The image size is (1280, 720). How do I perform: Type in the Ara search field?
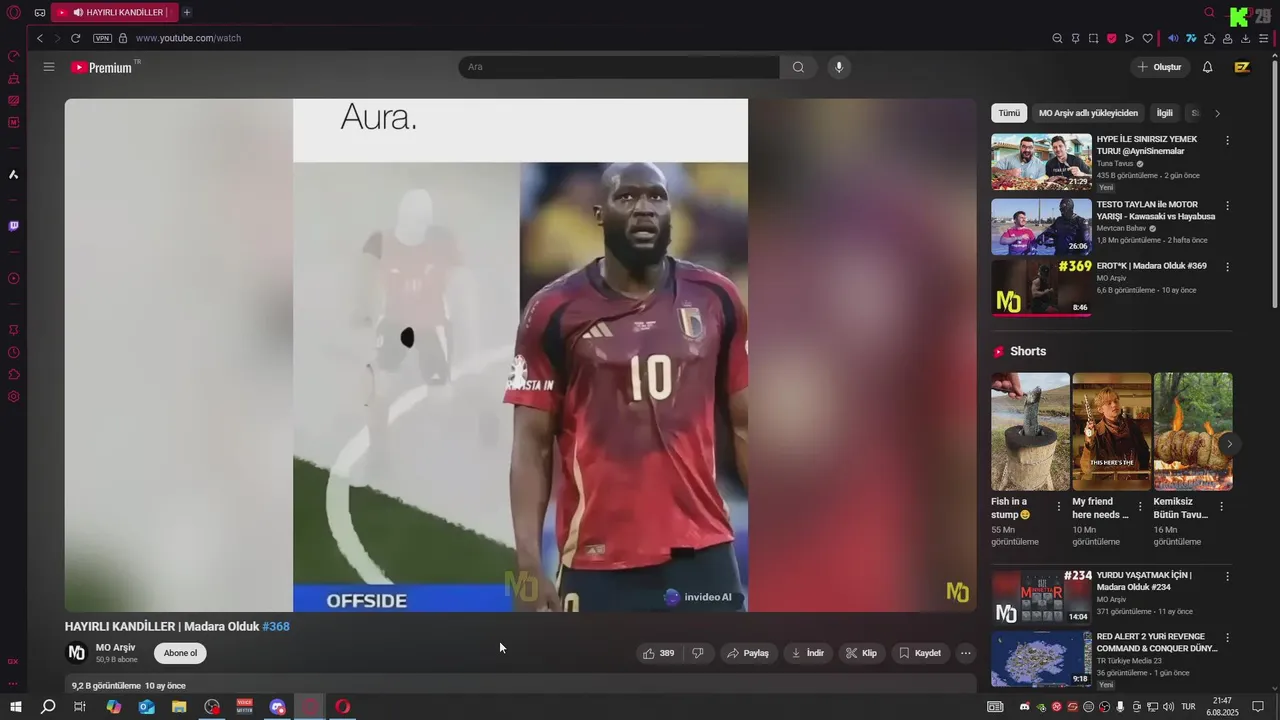619,67
